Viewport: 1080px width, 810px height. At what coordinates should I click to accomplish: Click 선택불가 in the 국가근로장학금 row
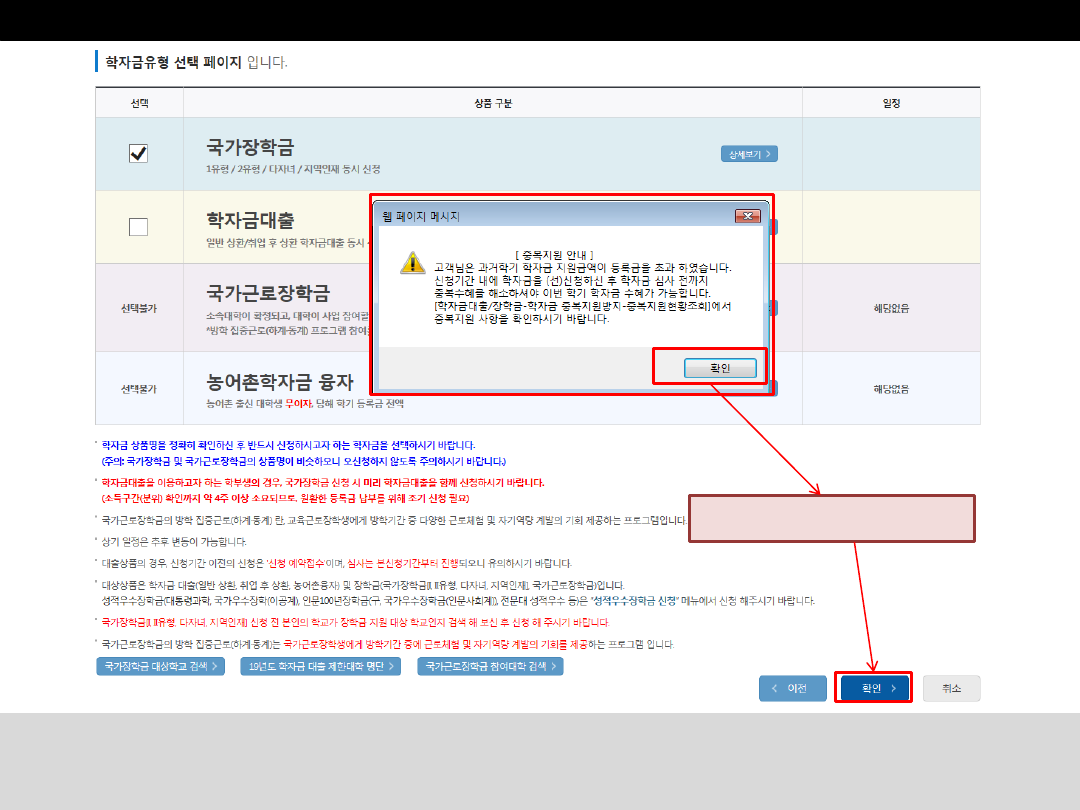tap(139, 308)
